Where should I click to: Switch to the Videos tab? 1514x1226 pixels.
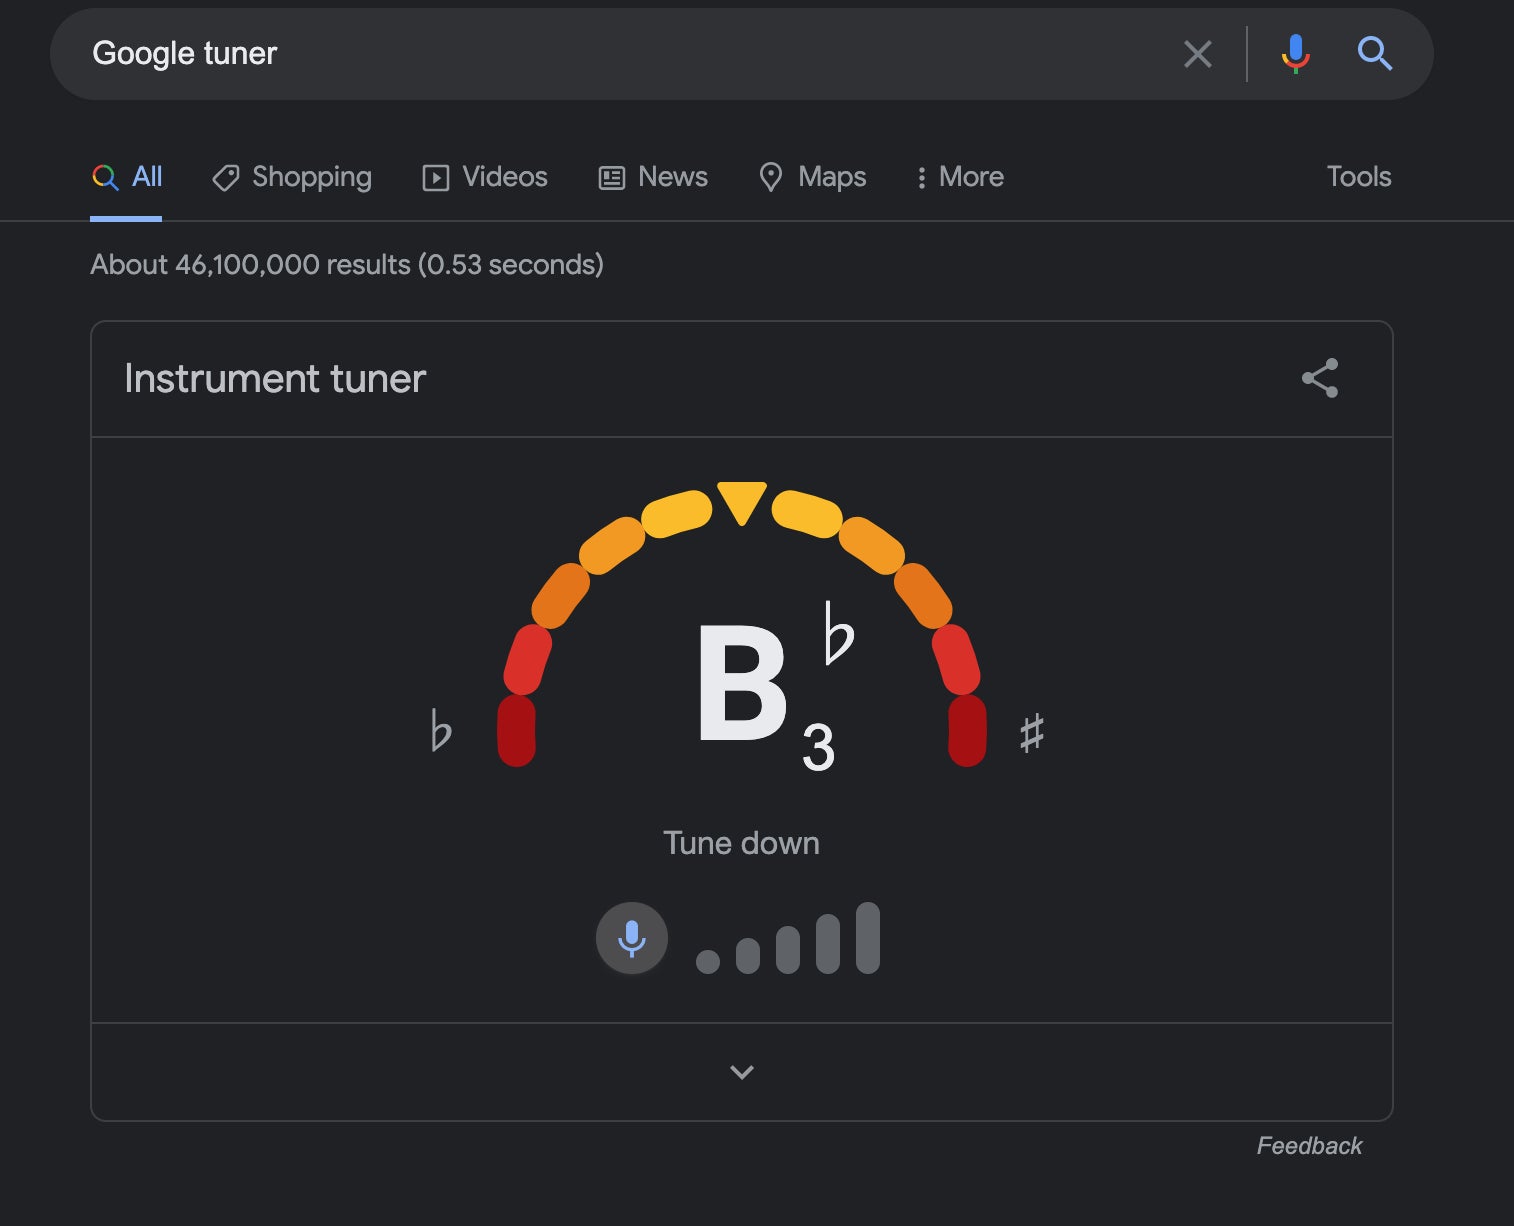click(485, 177)
